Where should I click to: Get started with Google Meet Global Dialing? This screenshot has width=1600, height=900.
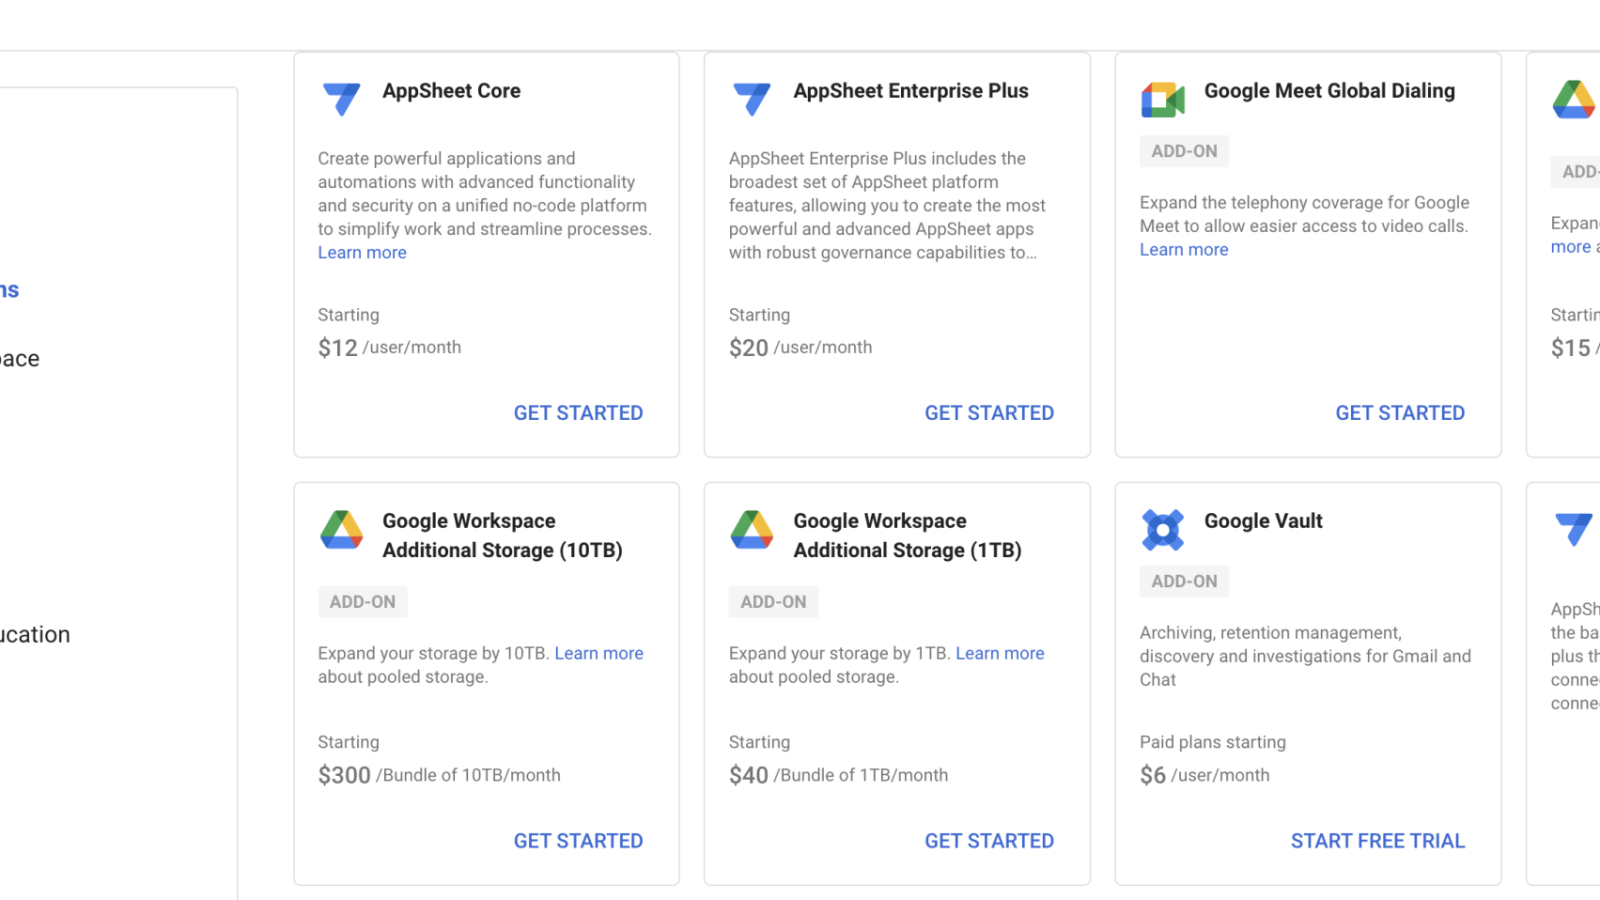tap(1400, 413)
